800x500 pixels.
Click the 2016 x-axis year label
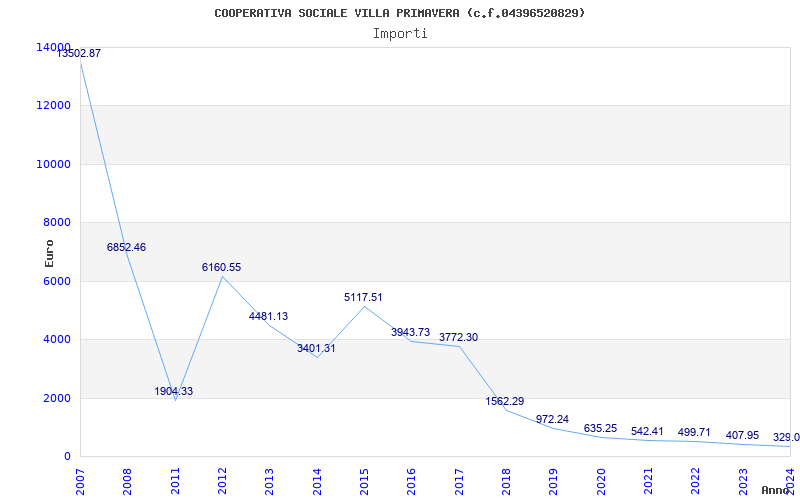[412, 482]
